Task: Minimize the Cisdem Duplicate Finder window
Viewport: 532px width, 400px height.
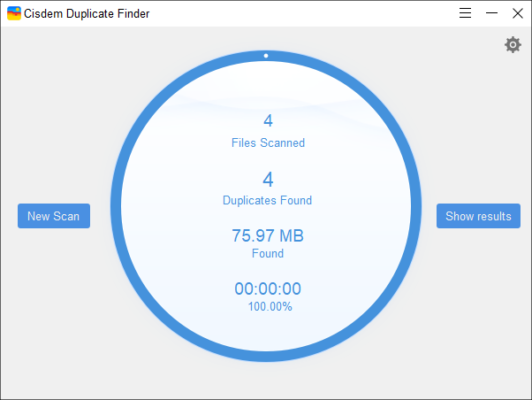Action: (491, 13)
